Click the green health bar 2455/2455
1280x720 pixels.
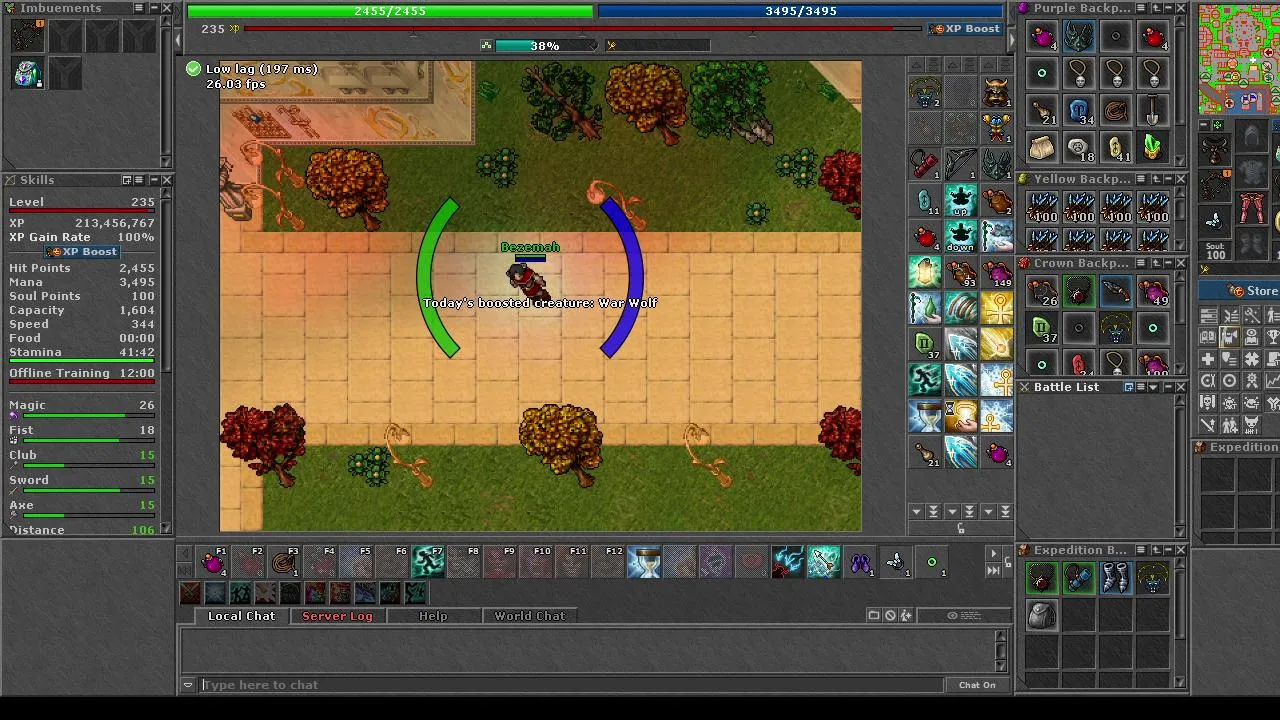click(390, 11)
